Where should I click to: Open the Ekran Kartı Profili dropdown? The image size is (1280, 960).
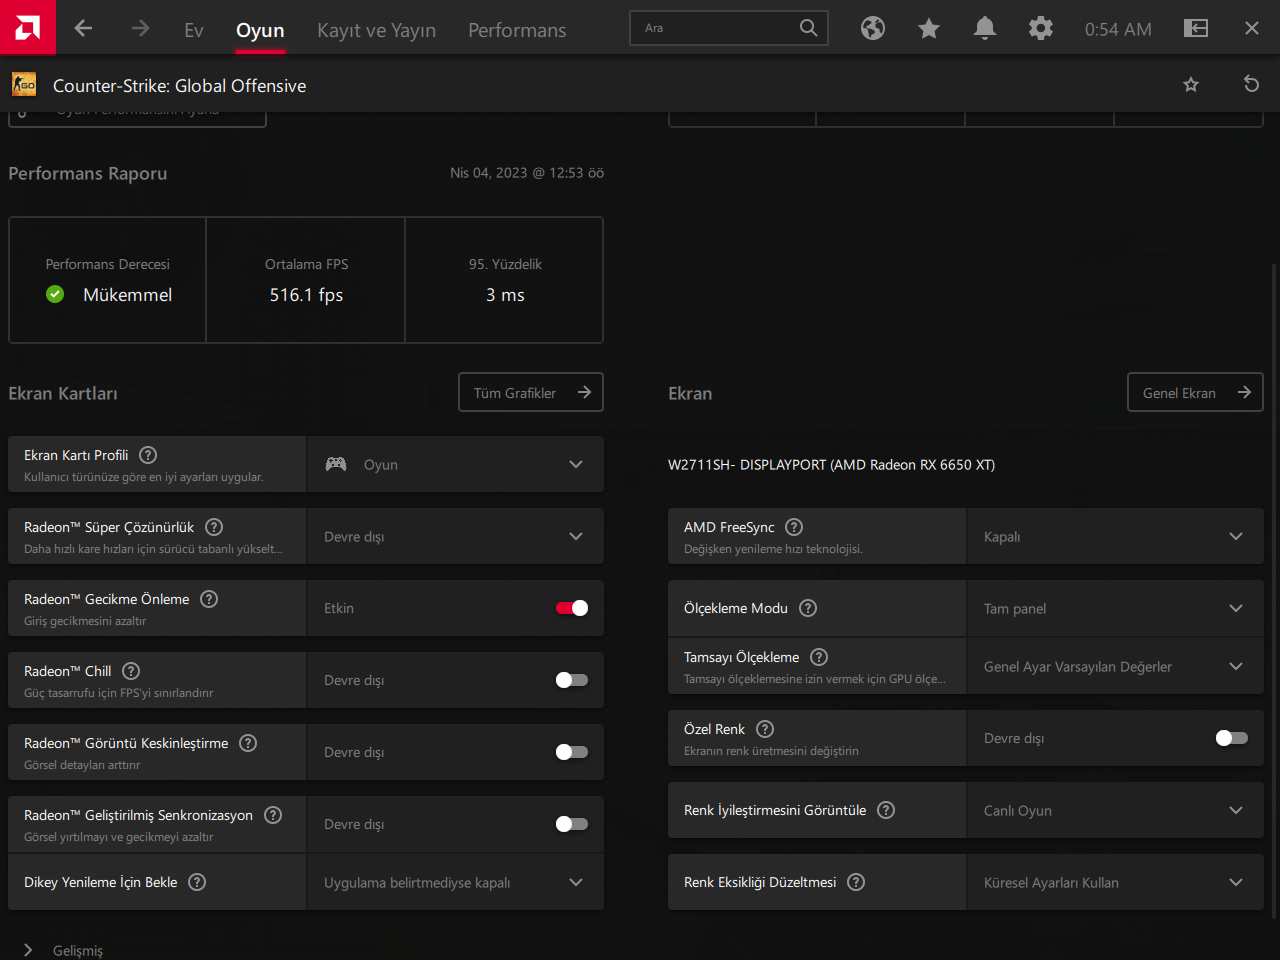click(455, 464)
